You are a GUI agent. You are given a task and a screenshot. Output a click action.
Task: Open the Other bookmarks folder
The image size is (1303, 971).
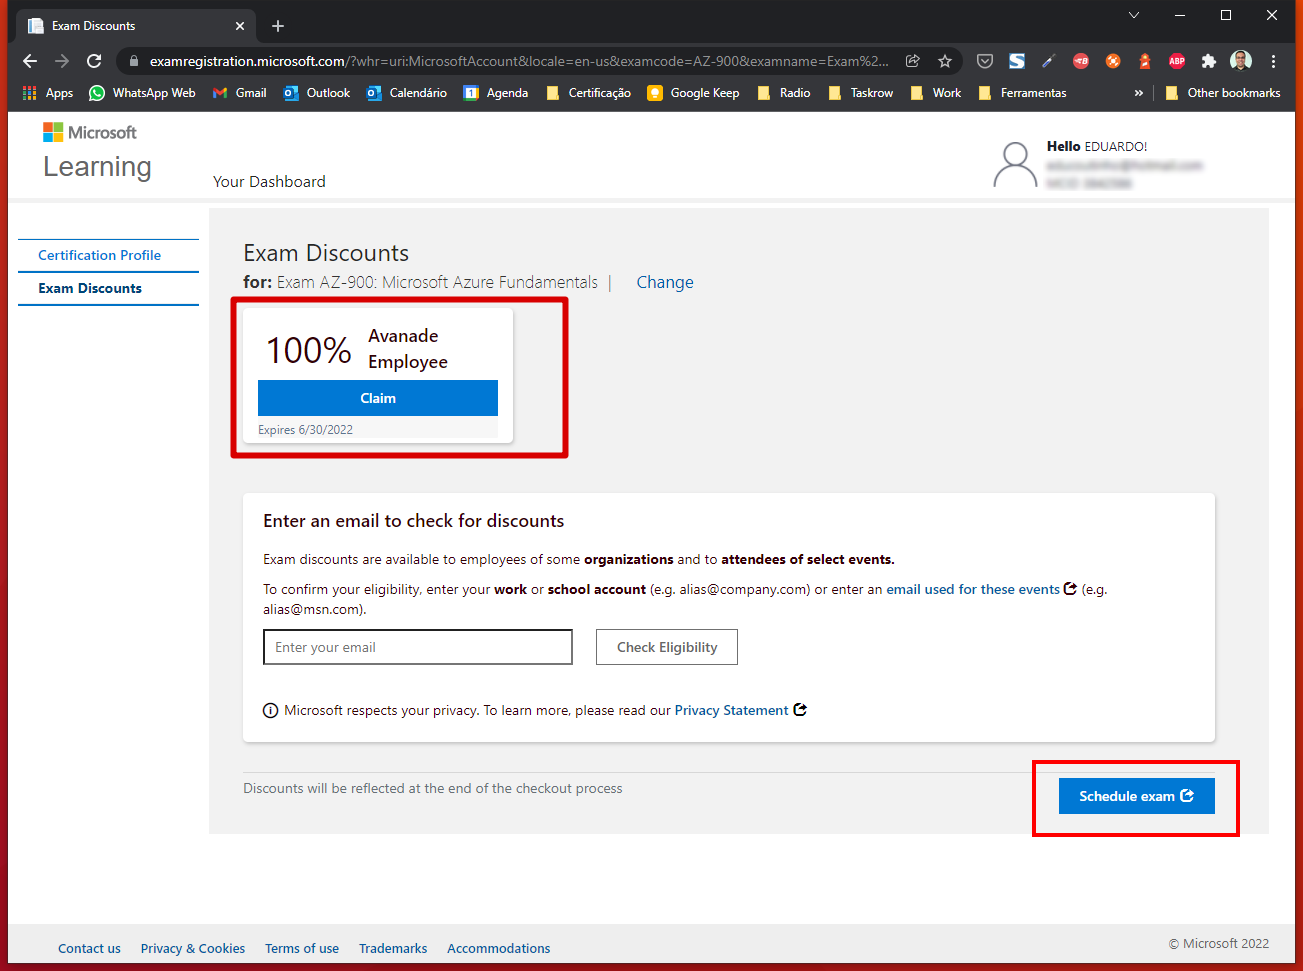tap(1222, 93)
